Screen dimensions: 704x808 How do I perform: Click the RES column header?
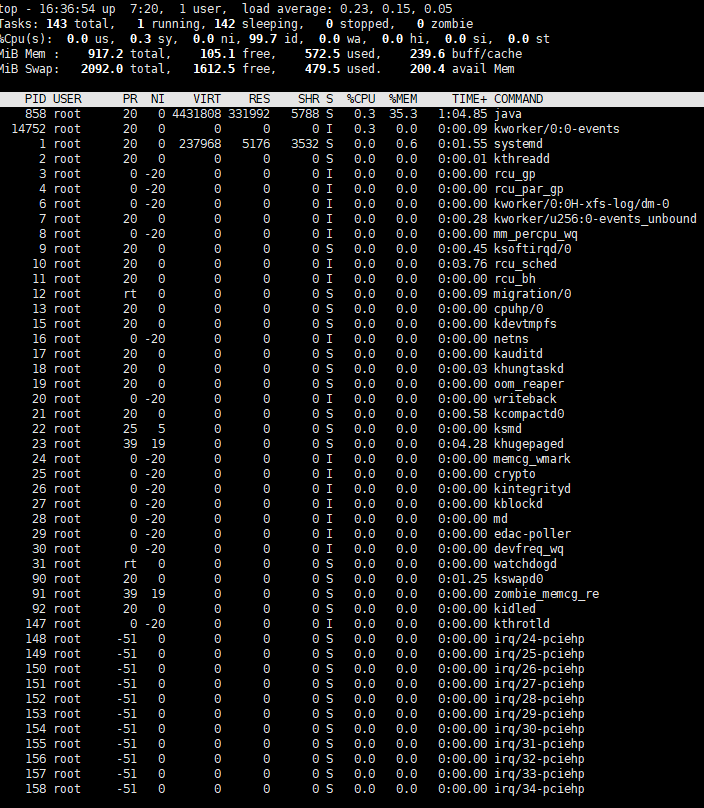[259, 99]
